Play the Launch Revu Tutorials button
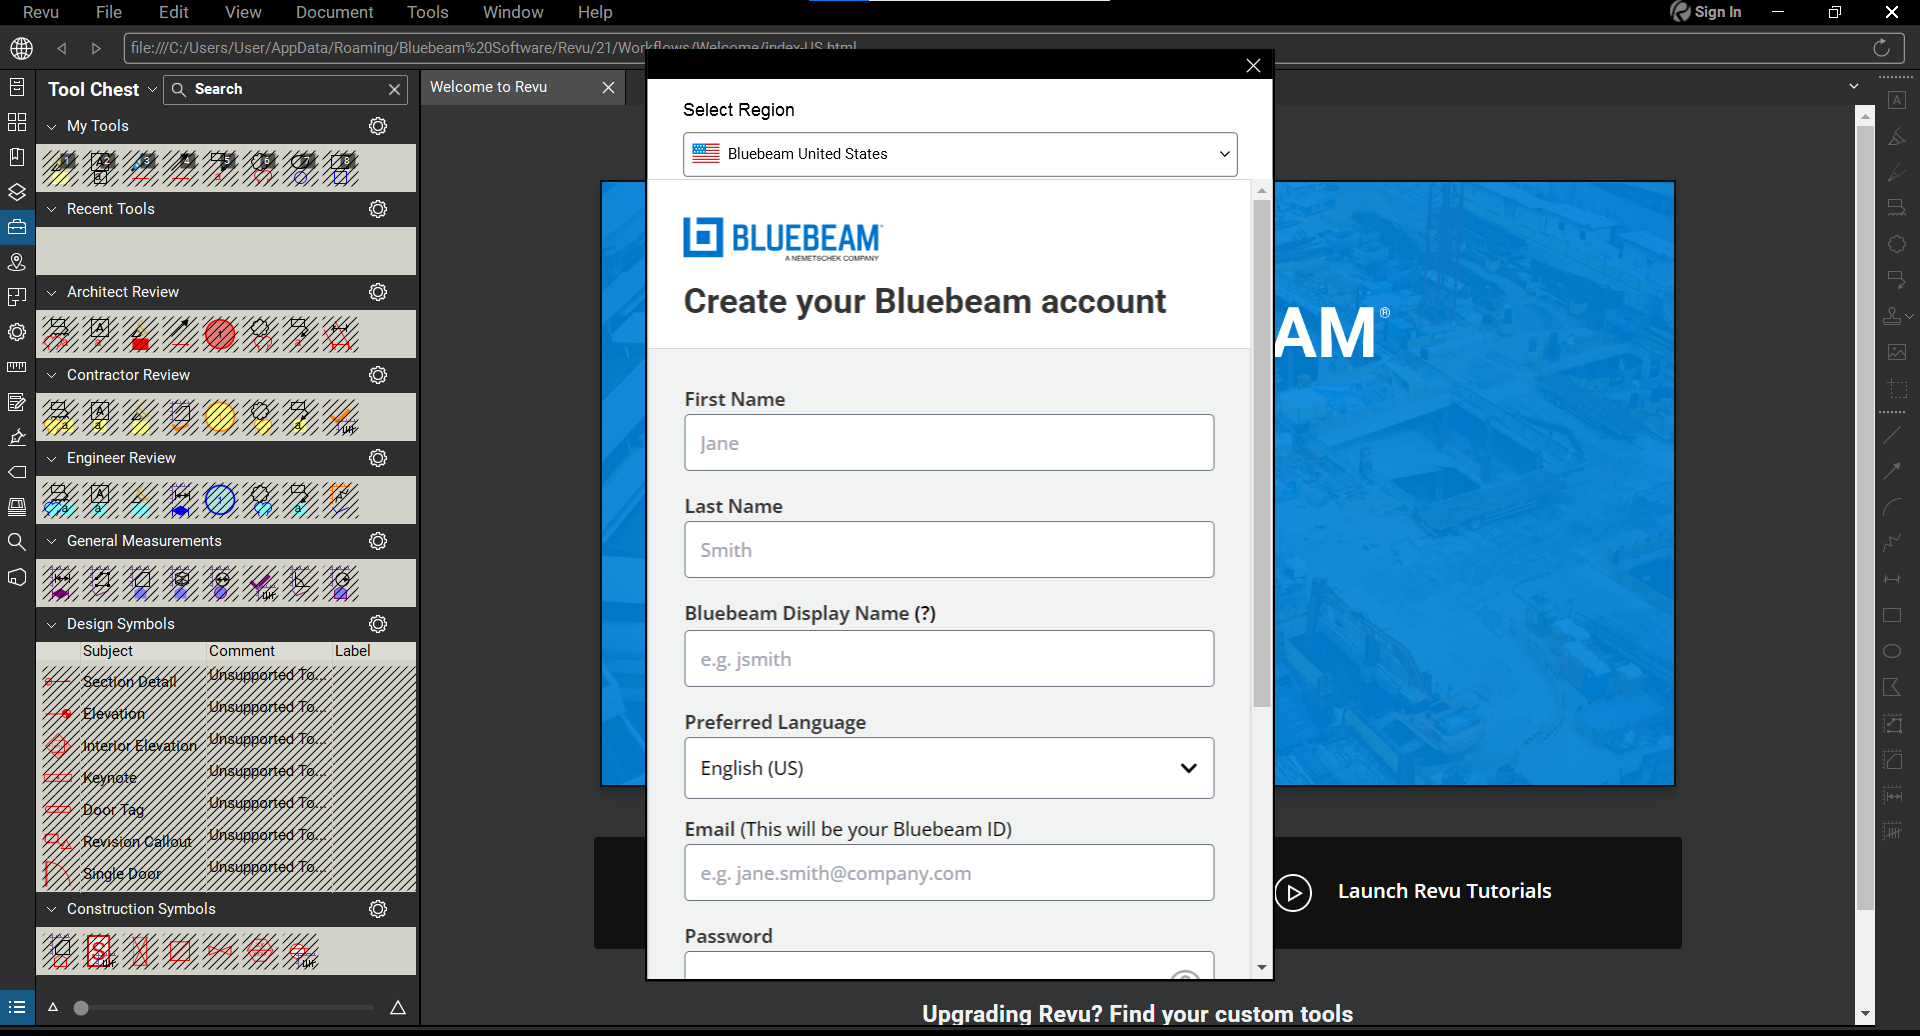Image resolution: width=1920 pixels, height=1036 pixels. (1293, 892)
